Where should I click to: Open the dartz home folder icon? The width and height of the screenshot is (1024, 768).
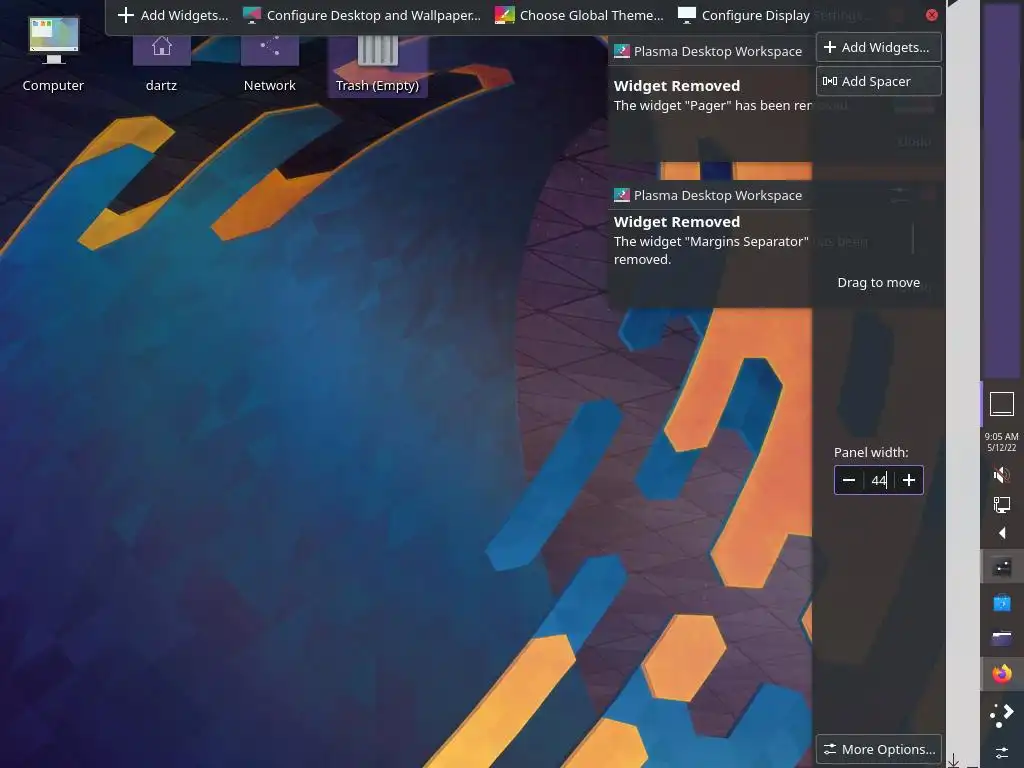(x=161, y=63)
